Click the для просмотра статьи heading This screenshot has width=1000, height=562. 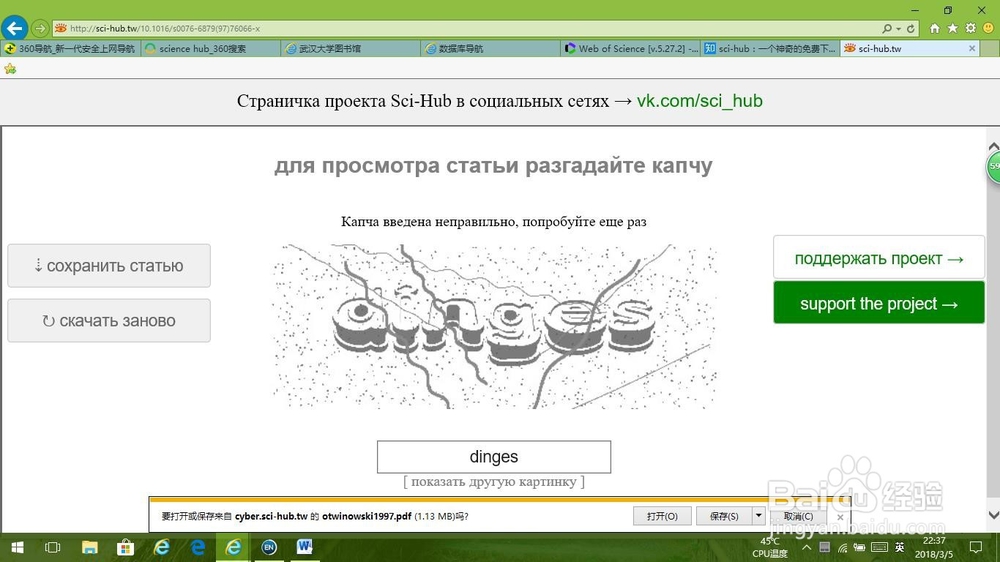point(494,166)
